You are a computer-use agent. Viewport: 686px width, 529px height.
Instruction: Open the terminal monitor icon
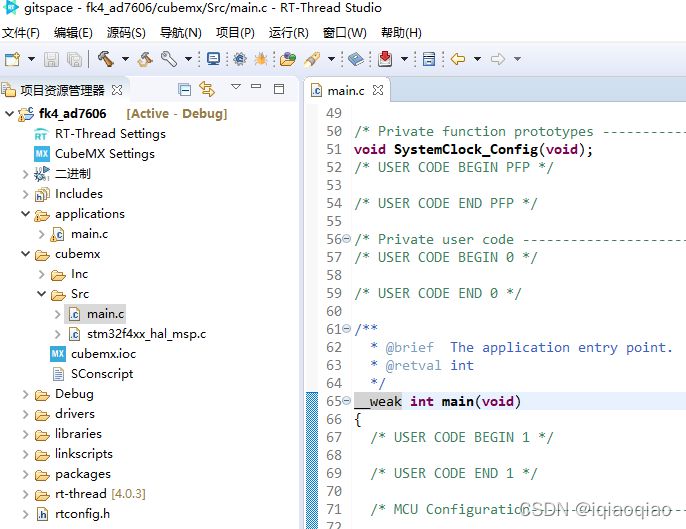pyautogui.click(x=214, y=59)
